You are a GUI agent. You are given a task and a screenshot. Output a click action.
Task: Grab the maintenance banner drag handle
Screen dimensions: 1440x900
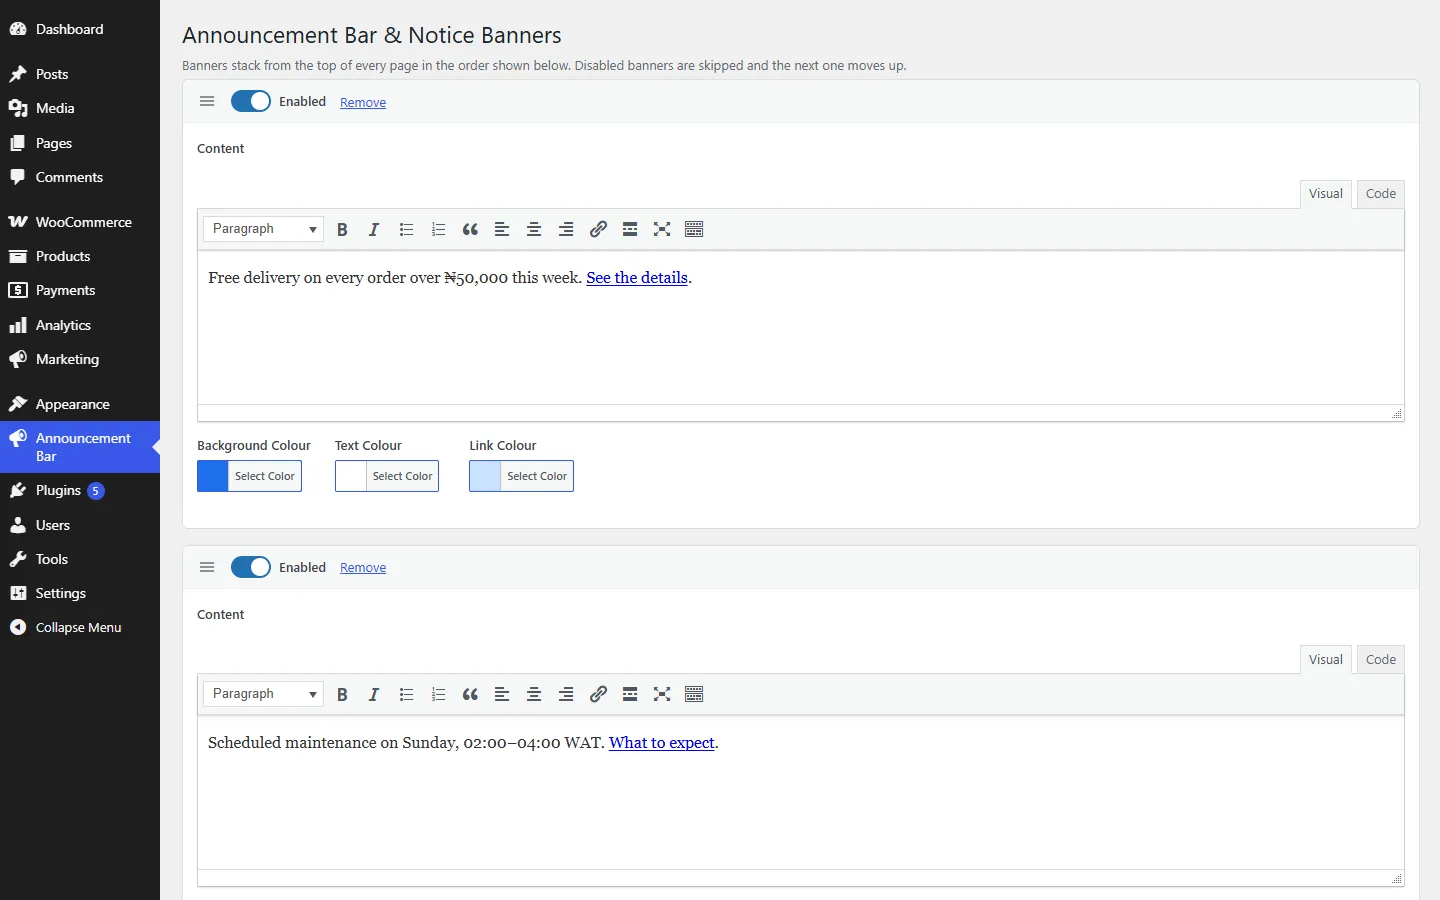click(207, 567)
